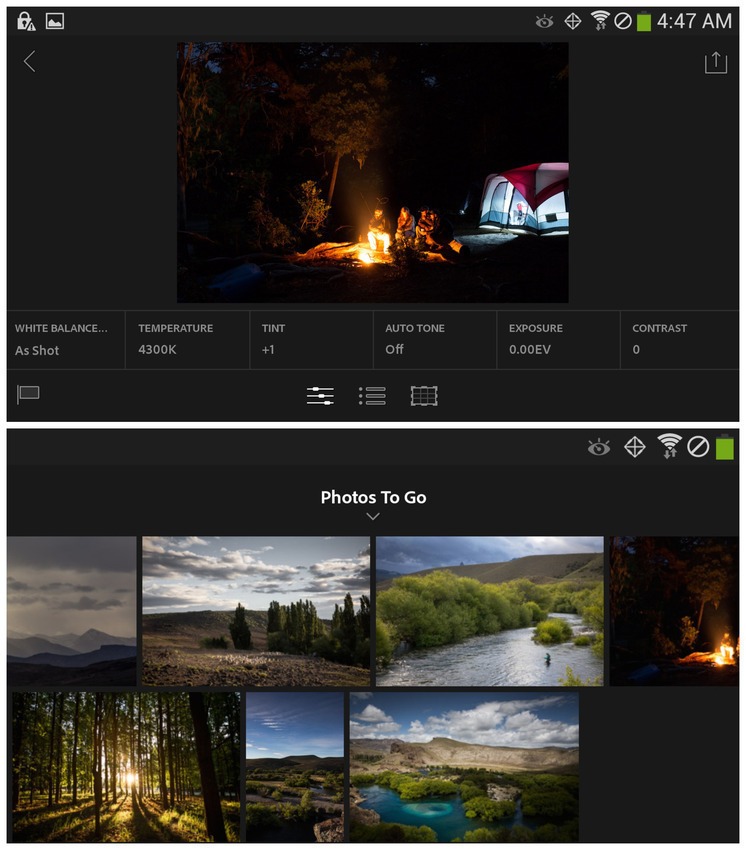
Task: Tap the chevron below Photos To Go
Action: click(x=373, y=517)
